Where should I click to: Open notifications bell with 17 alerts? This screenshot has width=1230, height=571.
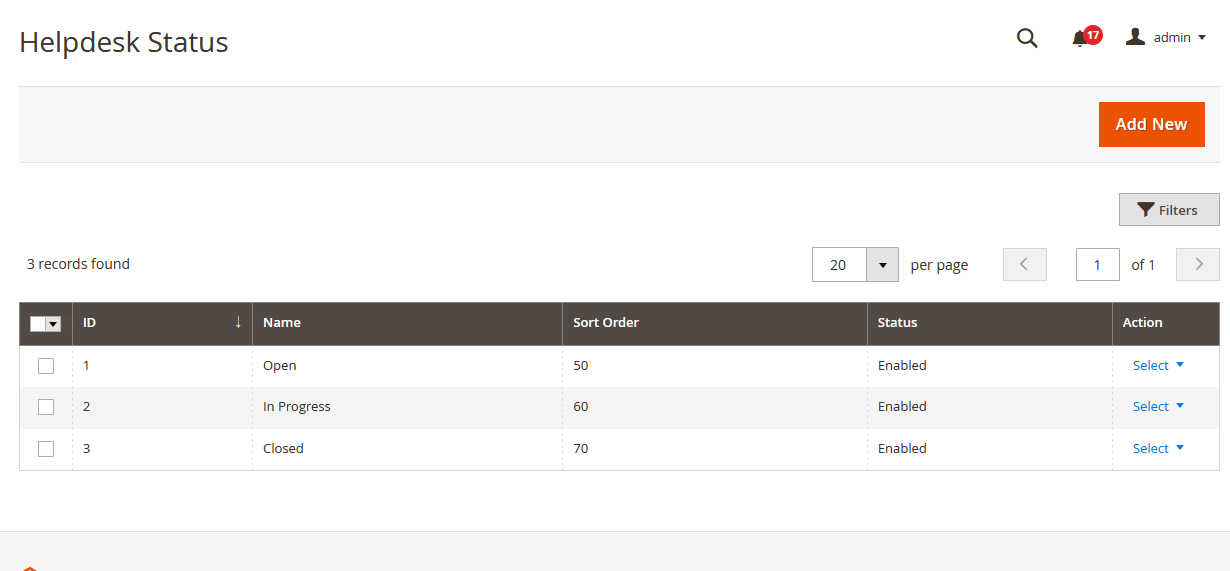click(1080, 38)
